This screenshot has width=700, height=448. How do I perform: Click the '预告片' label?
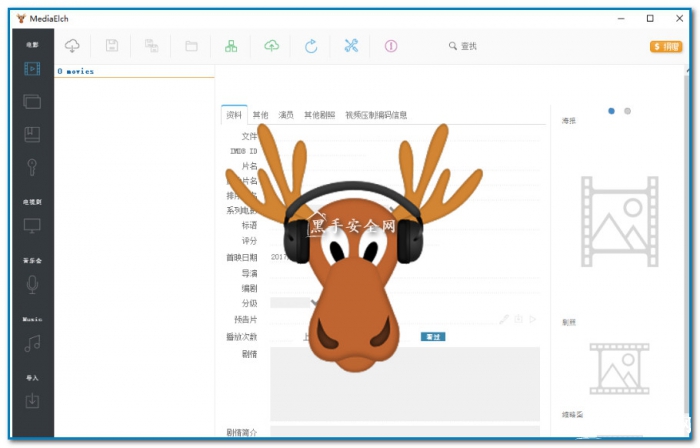pos(246,319)
